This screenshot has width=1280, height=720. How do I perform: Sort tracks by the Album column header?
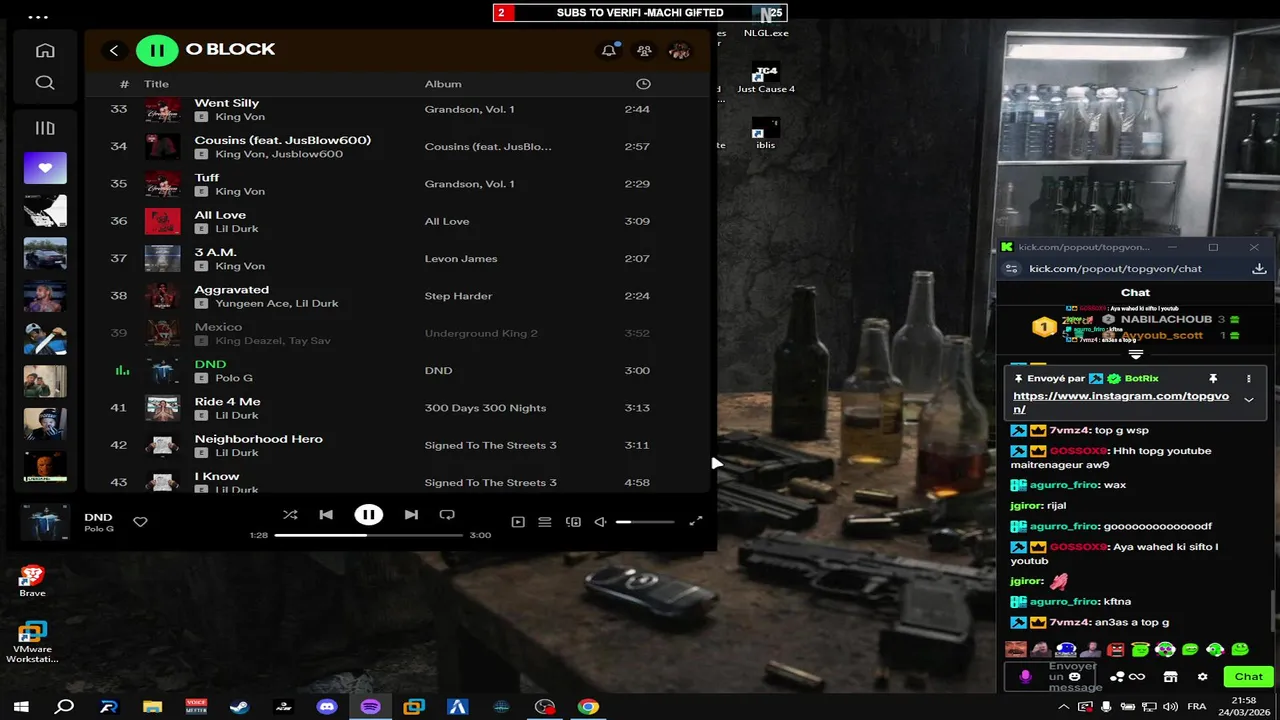point(443,84)
